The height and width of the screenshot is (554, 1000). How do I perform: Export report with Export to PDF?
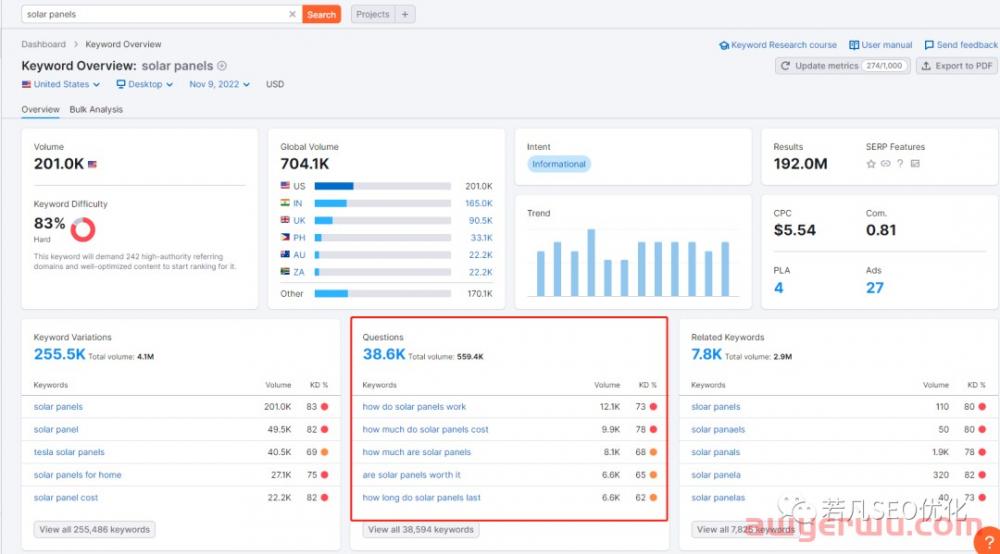point(957,66)
